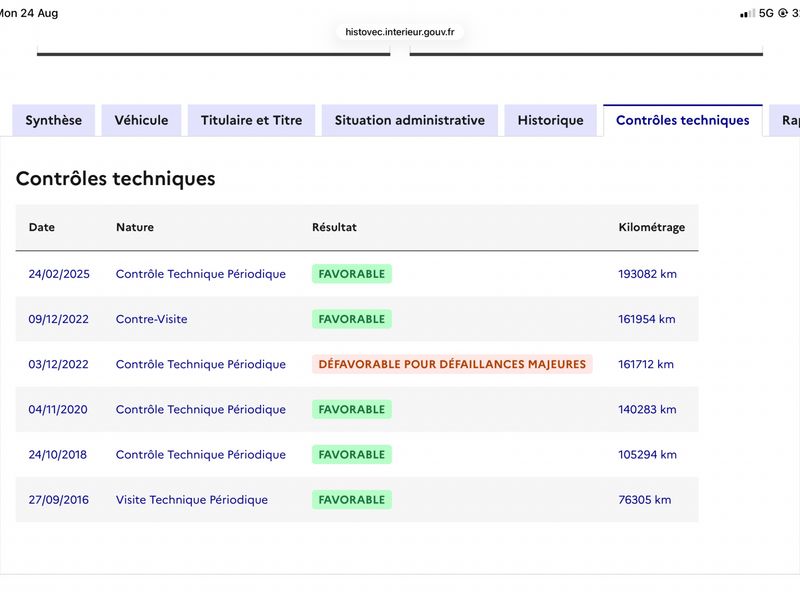The image size is (800, 600).
Task: Select the 76305 km mileage value
Action: pos(645,500)
